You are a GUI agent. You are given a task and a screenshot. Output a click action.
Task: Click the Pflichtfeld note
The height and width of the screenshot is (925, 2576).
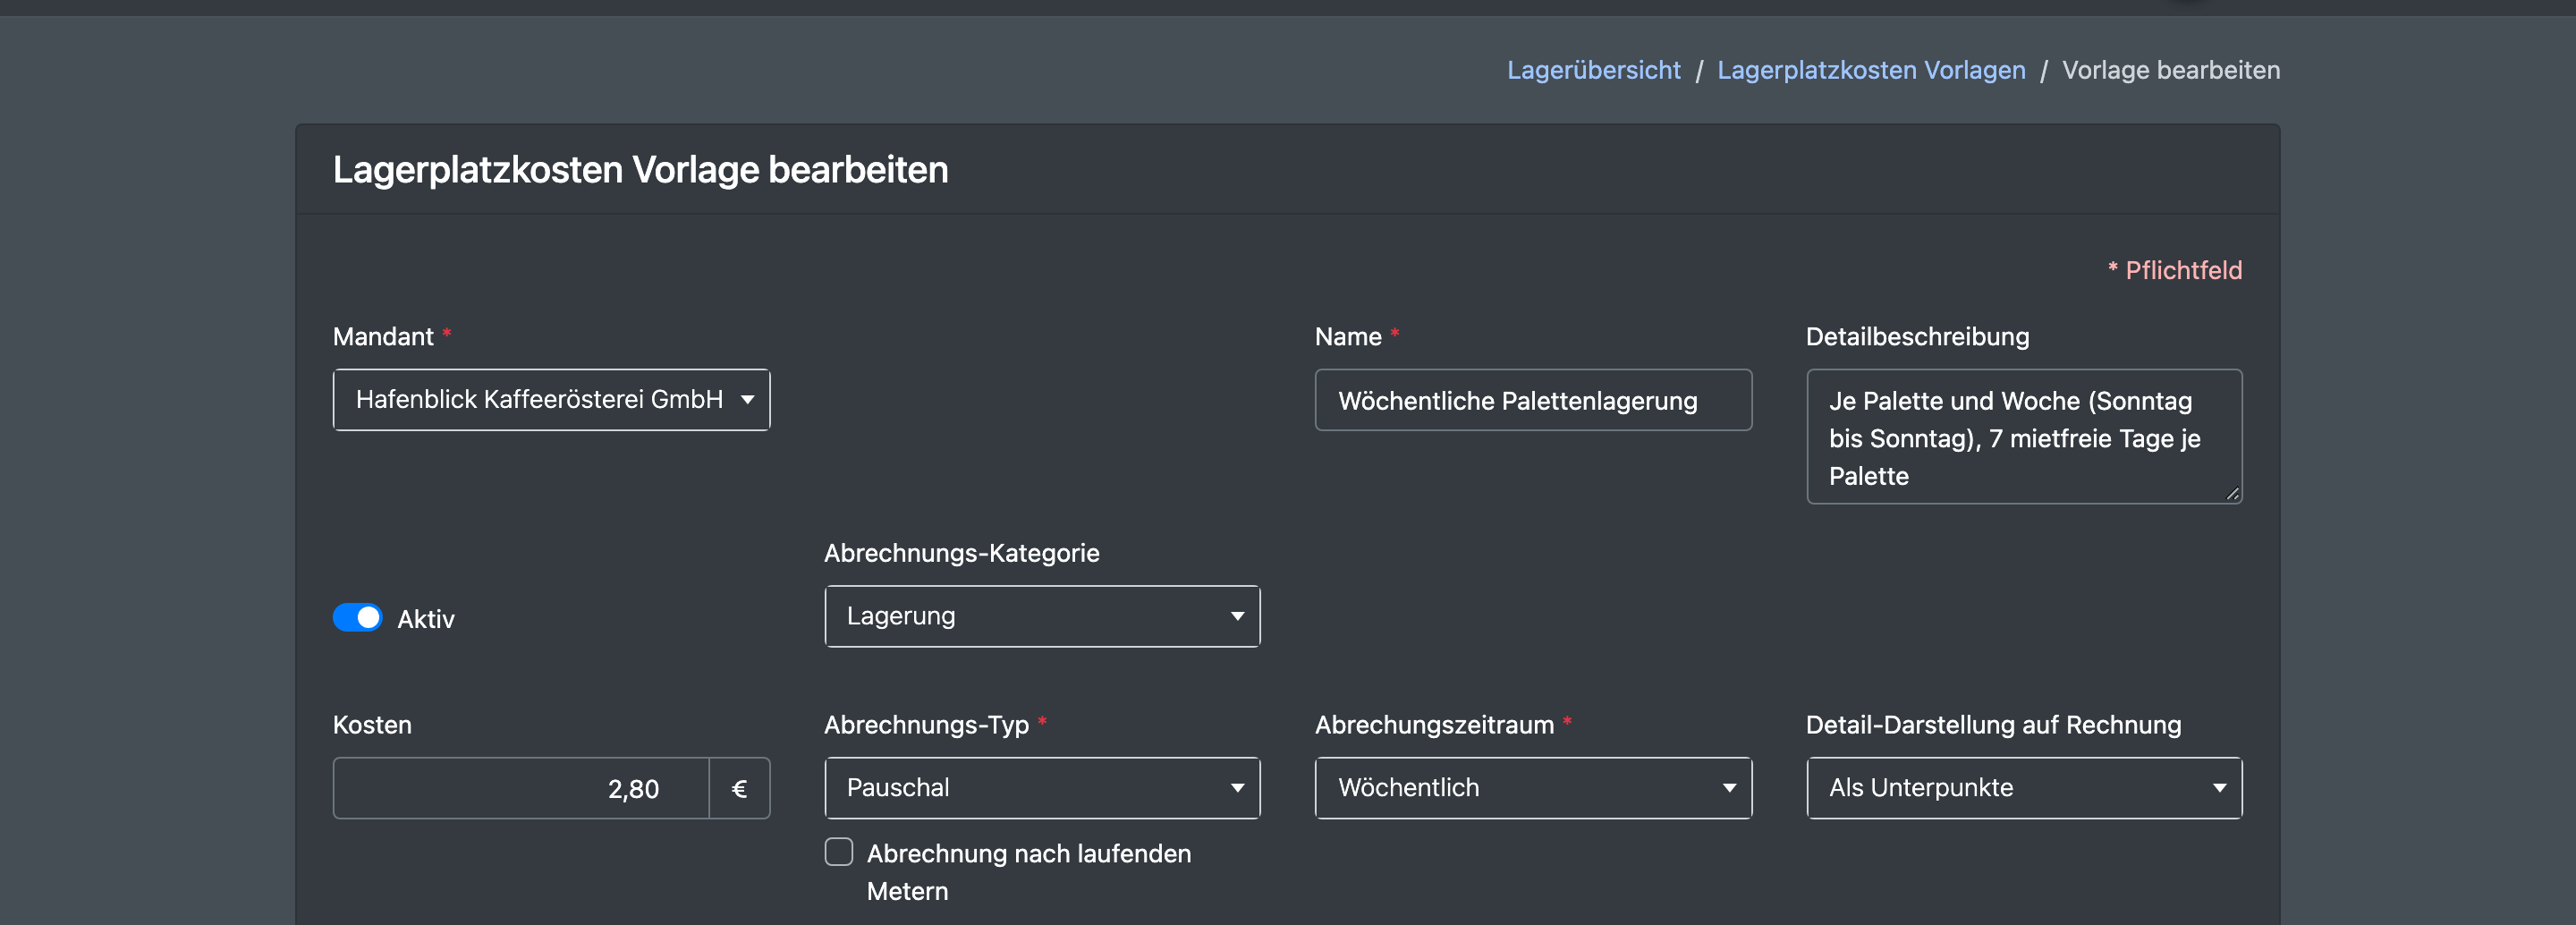2174,270
